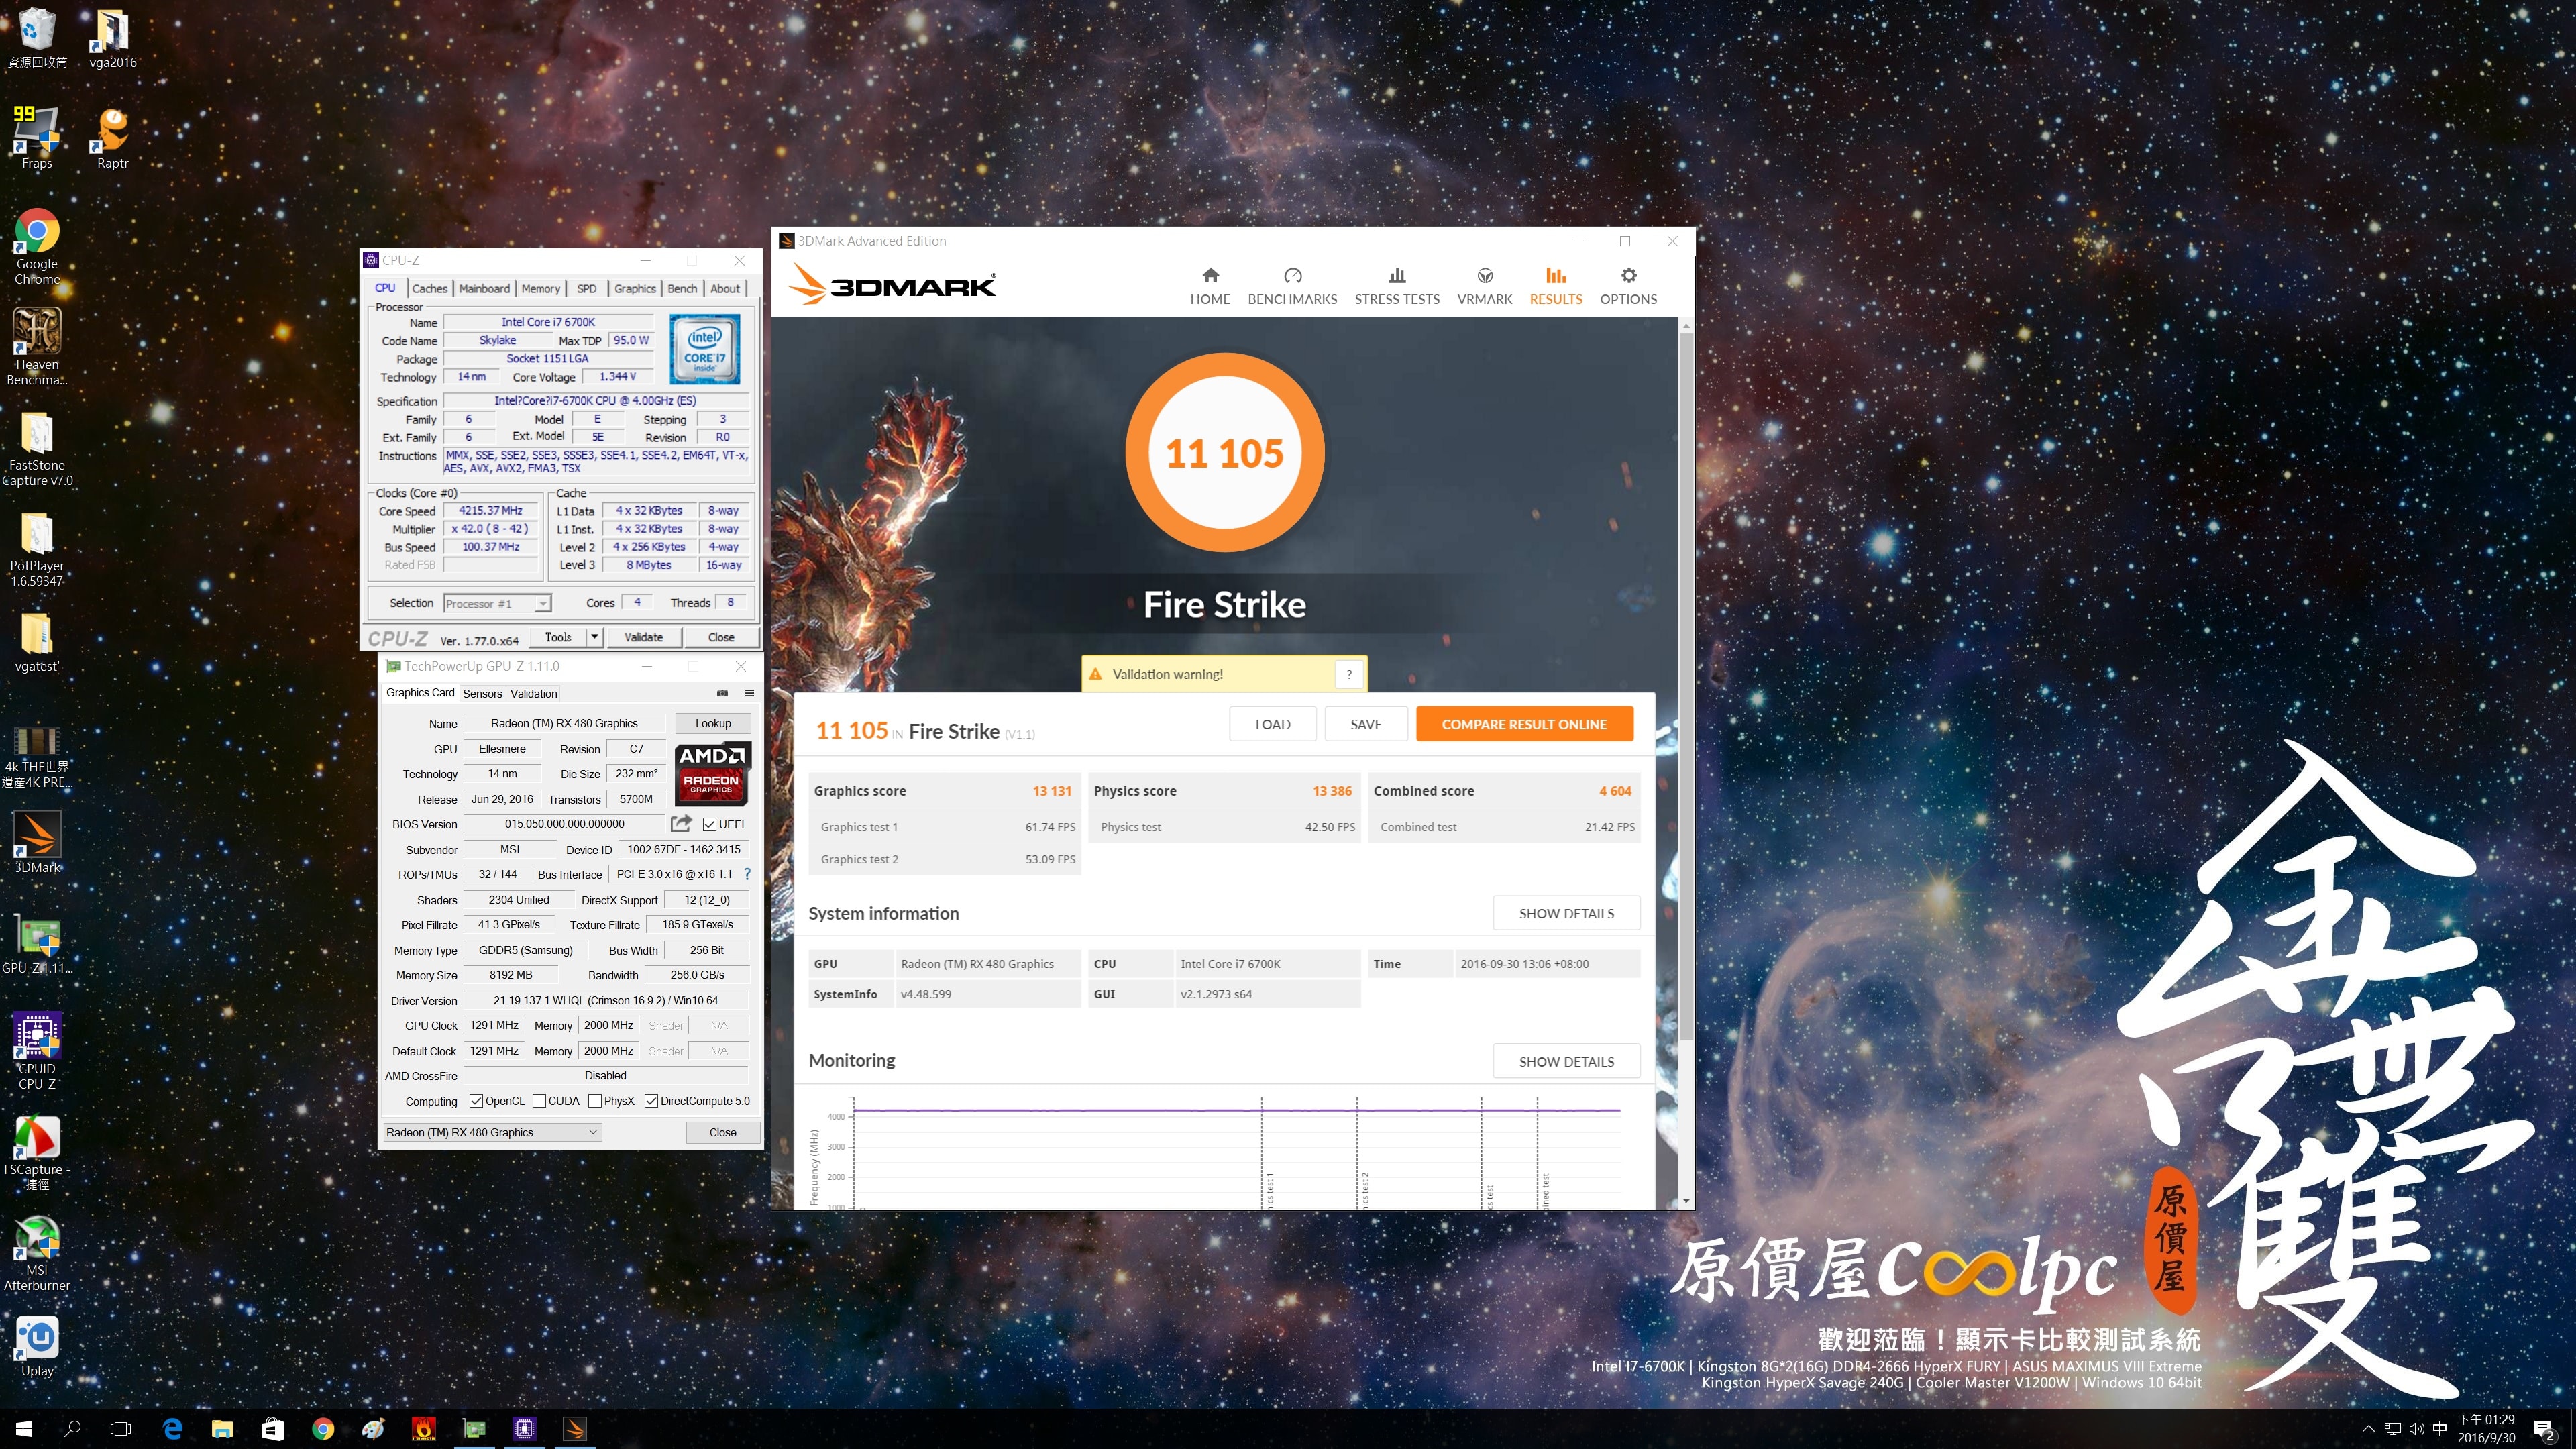Launch the CPUID CPU-Z desktop shortcut
Viewport: 2576px width, 1449px height.
(37, 1050)
